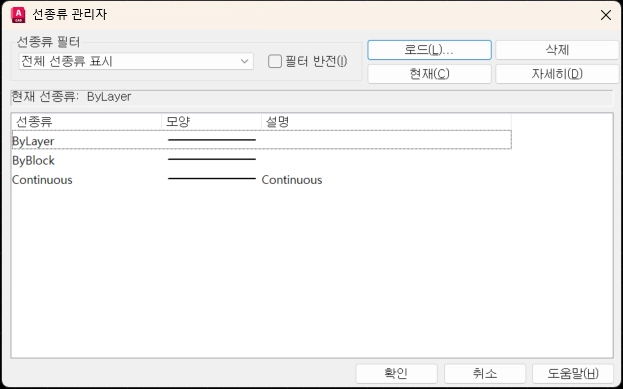Sort by the 선종류 column header
Image resolution: width=623 pixels, height=389 pixels.
[87, 122]
